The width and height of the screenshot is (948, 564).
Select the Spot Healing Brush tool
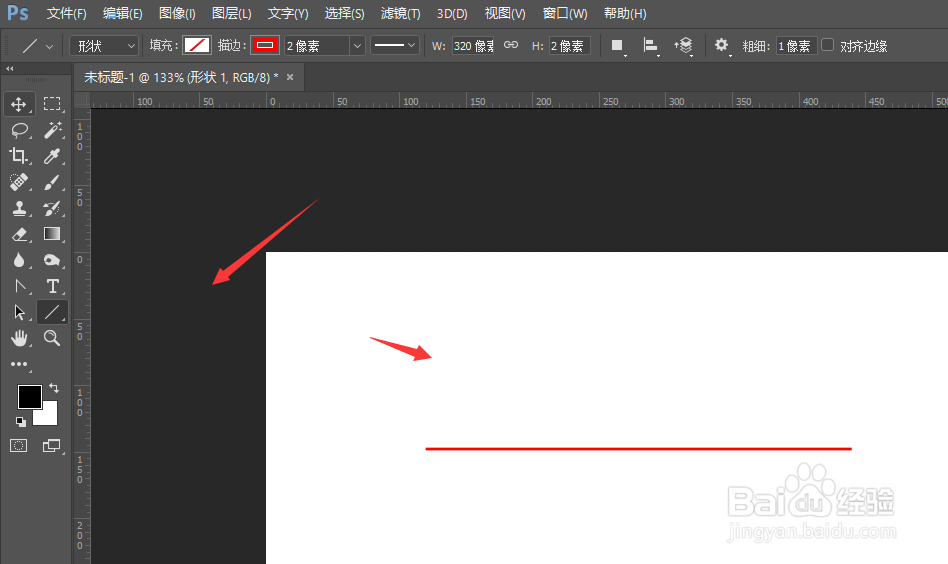pyautogui.click(x=19, y=182)
